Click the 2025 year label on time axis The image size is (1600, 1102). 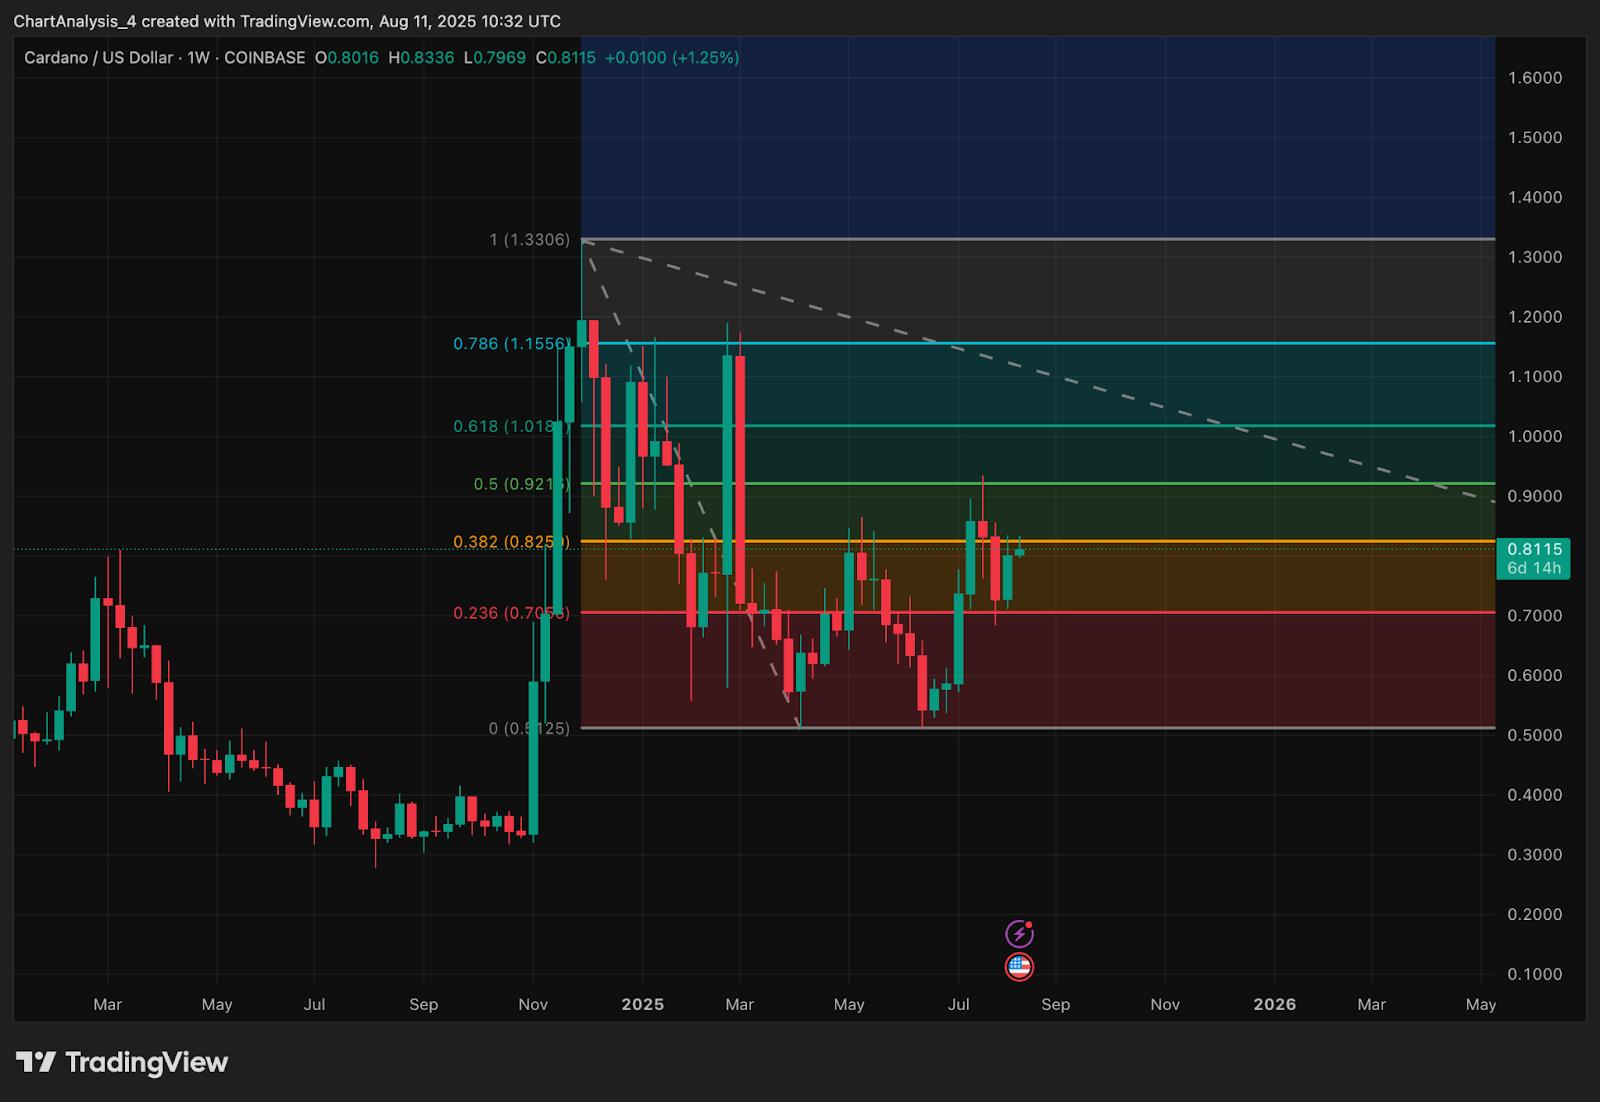(x=642, y=1004)
